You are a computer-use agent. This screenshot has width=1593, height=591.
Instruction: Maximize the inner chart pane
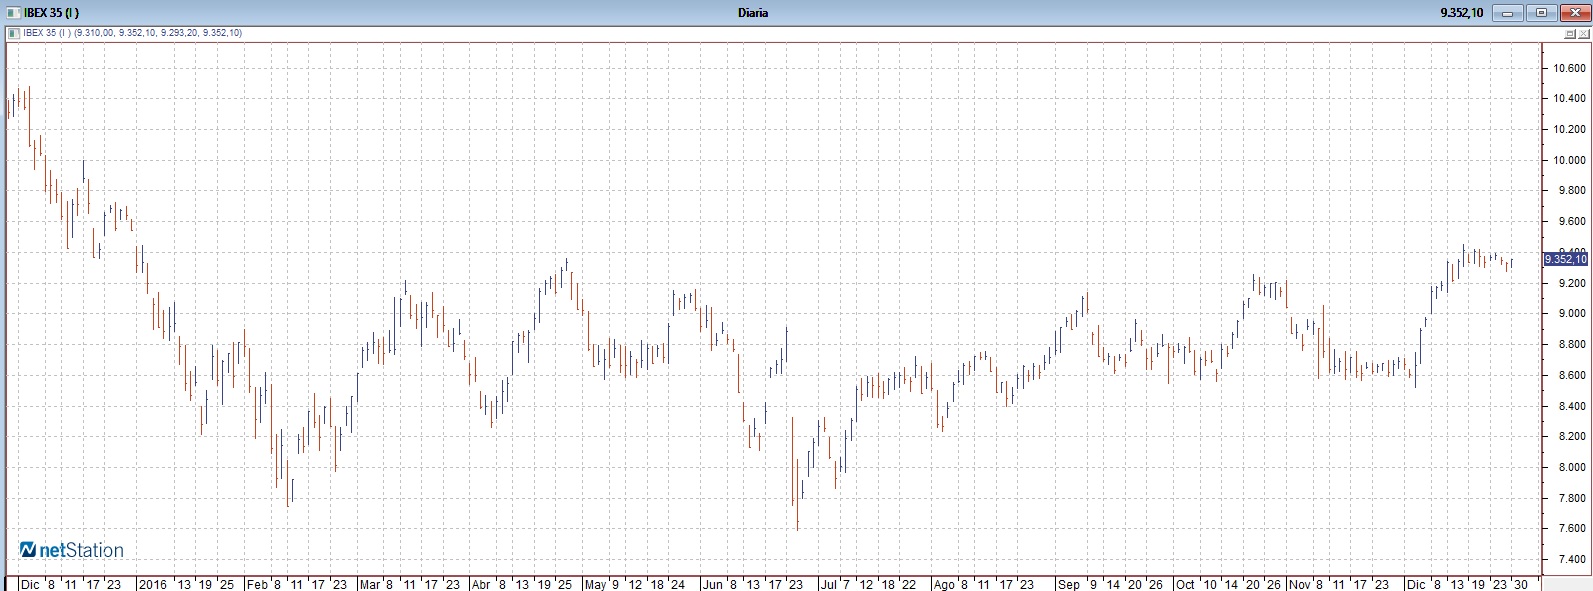[x=1570, y=33]
